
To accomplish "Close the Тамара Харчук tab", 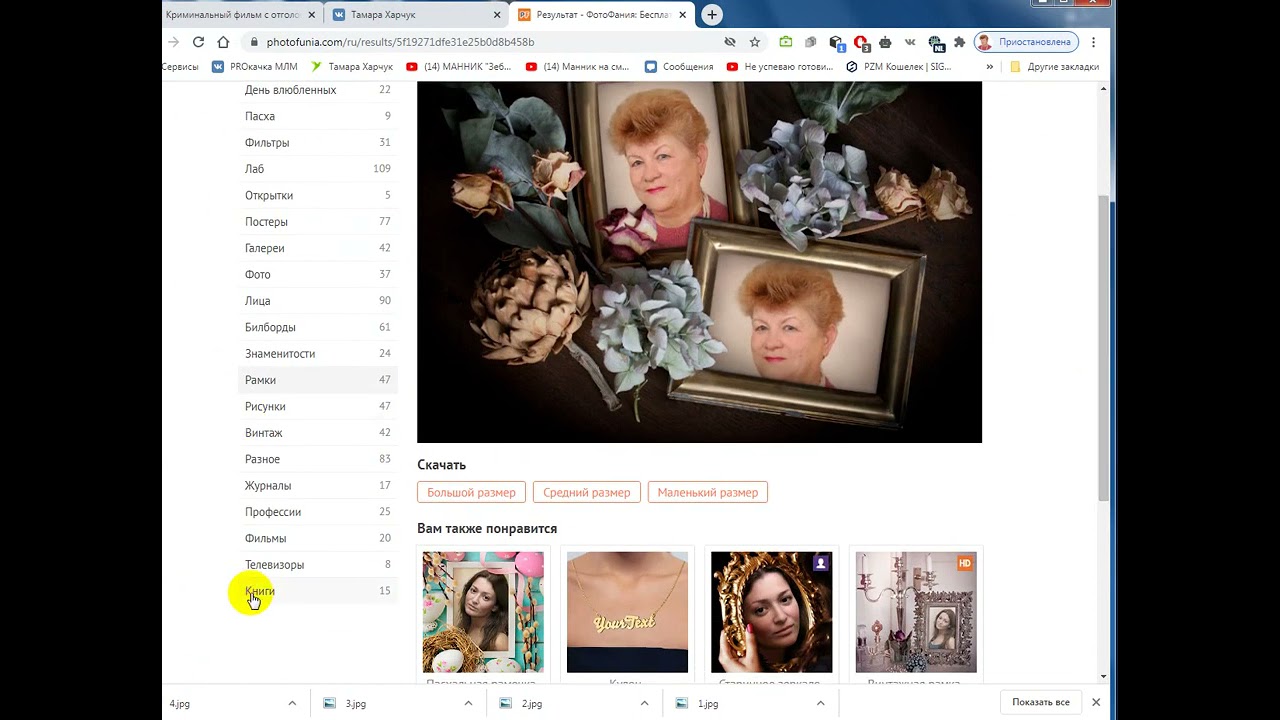I will coord(497,15).
